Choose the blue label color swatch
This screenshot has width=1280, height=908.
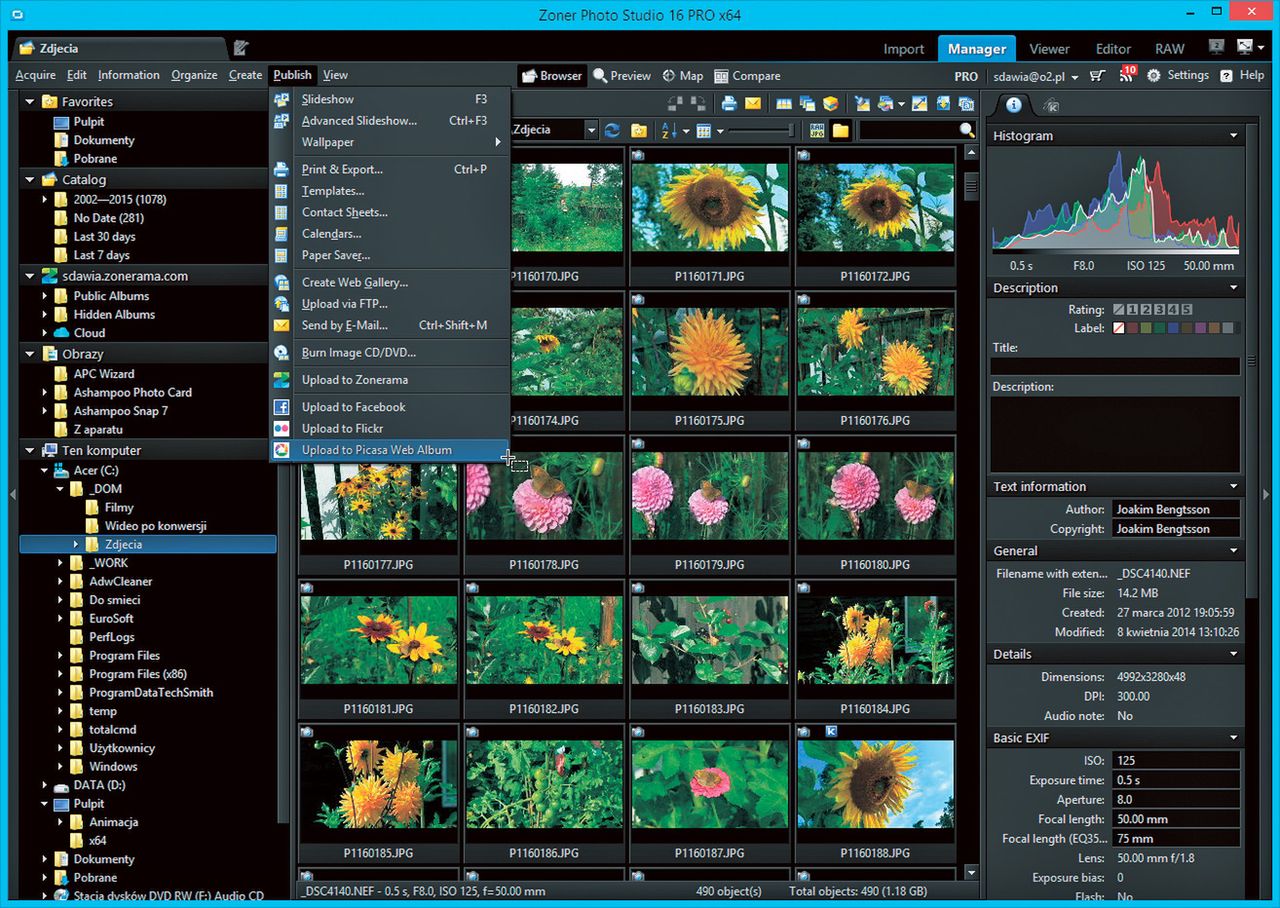point(1174,328)
